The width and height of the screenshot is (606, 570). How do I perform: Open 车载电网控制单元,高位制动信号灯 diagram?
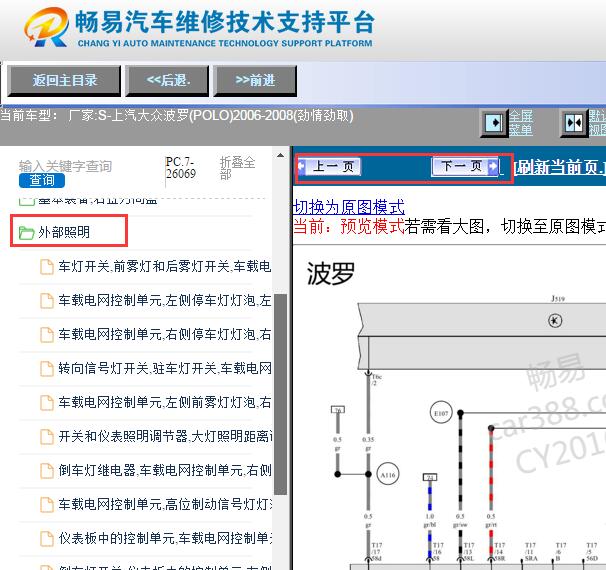pyautogui.click(x=165, y=504)
